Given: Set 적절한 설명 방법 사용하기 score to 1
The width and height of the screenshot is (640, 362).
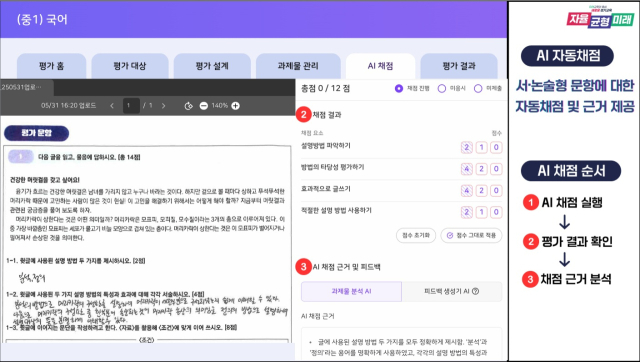Looking at the screenshot, I should tap(482, 212).
